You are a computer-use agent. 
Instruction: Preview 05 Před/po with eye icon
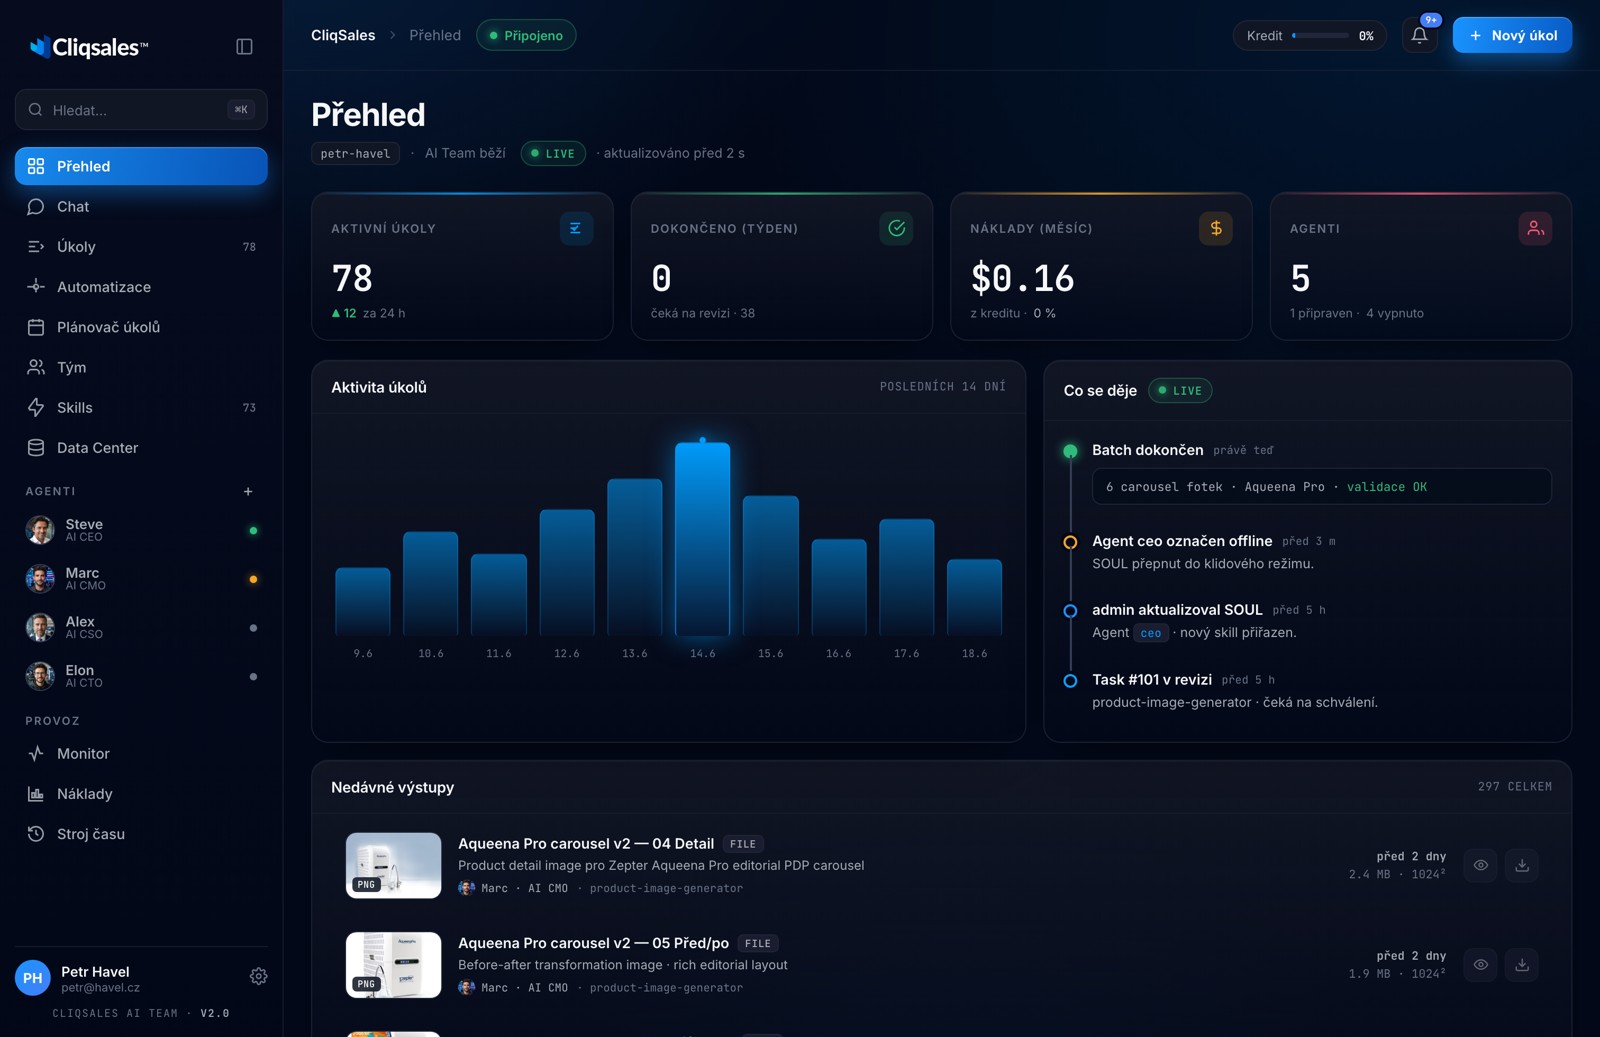pyautogui.click(x=1481, y=965)
